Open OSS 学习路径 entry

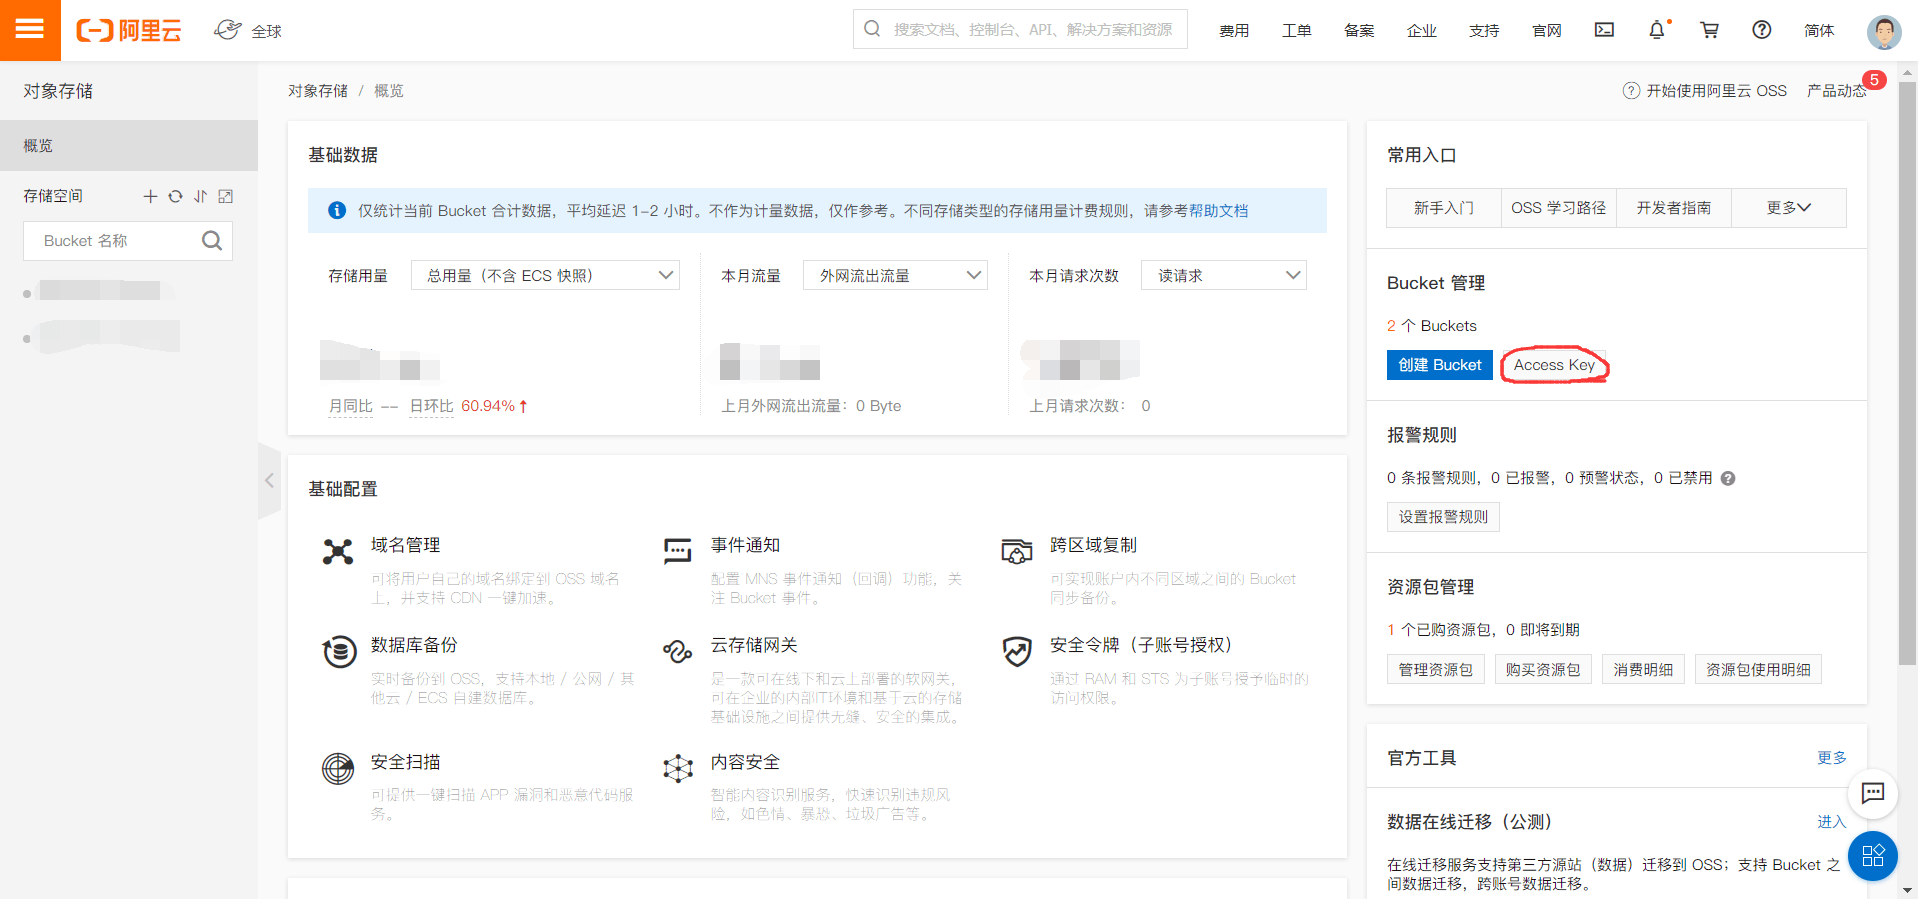pos(1559,208)
